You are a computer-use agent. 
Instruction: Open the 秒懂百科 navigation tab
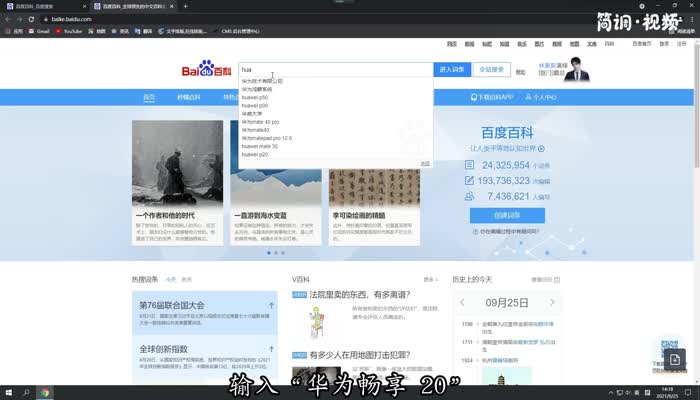point(188,98)
